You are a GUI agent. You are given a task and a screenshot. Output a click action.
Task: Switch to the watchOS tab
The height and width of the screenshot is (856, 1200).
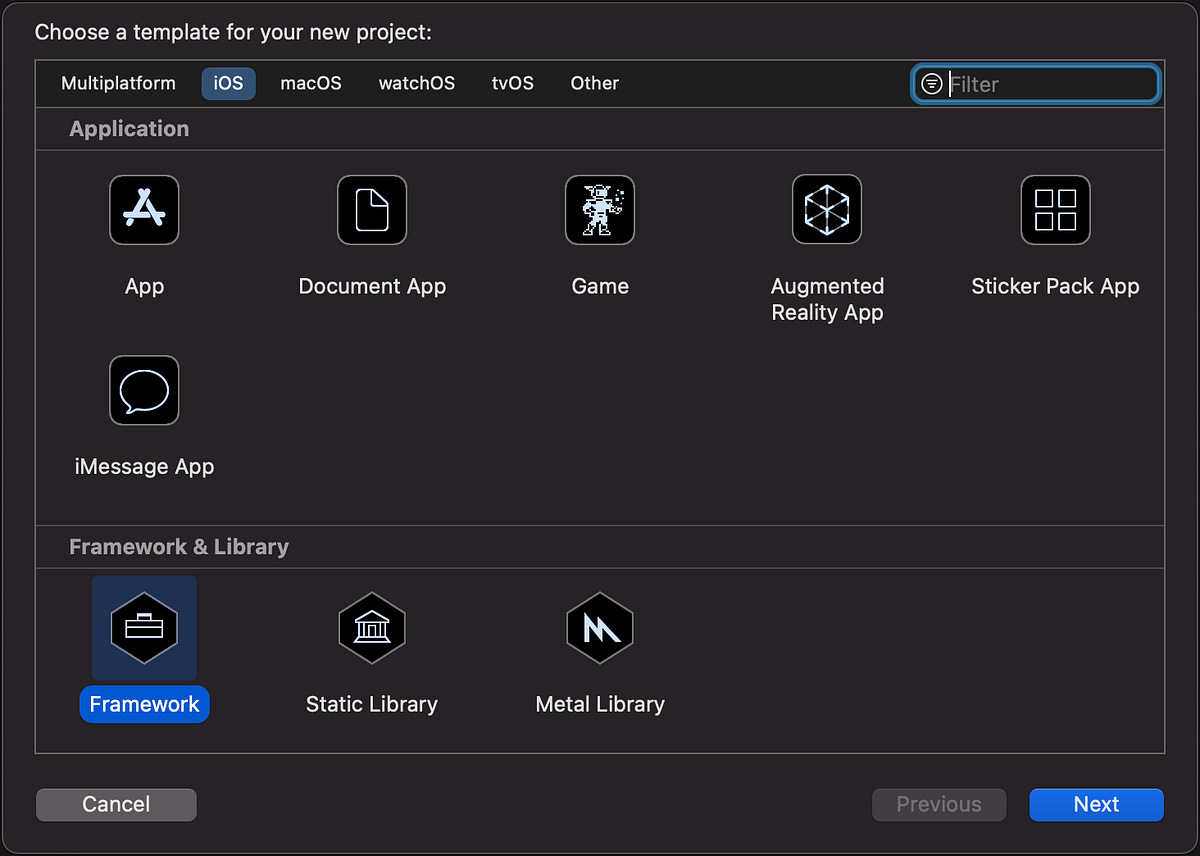tap(416, 83)
